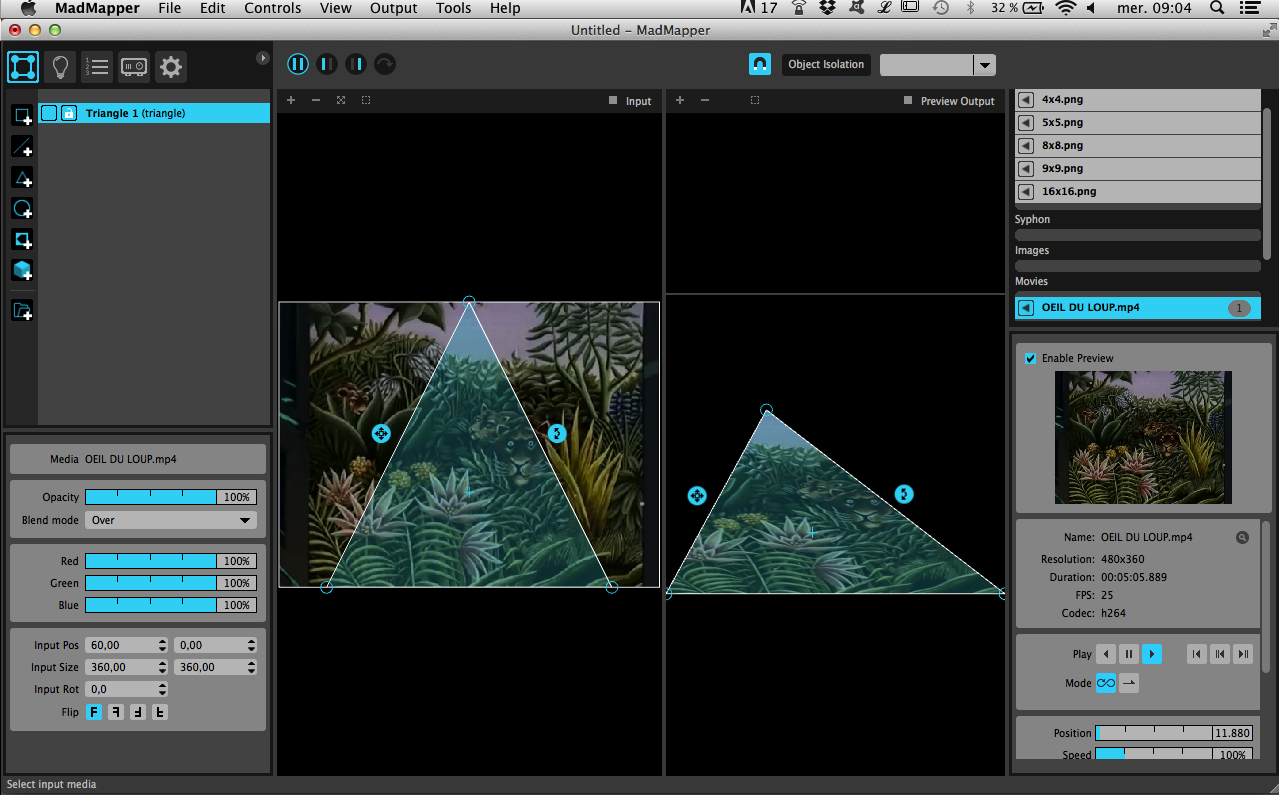Open the lights/fixtures tab icon
This screenshot has width=1279, height=795.
tap(61, 67)
